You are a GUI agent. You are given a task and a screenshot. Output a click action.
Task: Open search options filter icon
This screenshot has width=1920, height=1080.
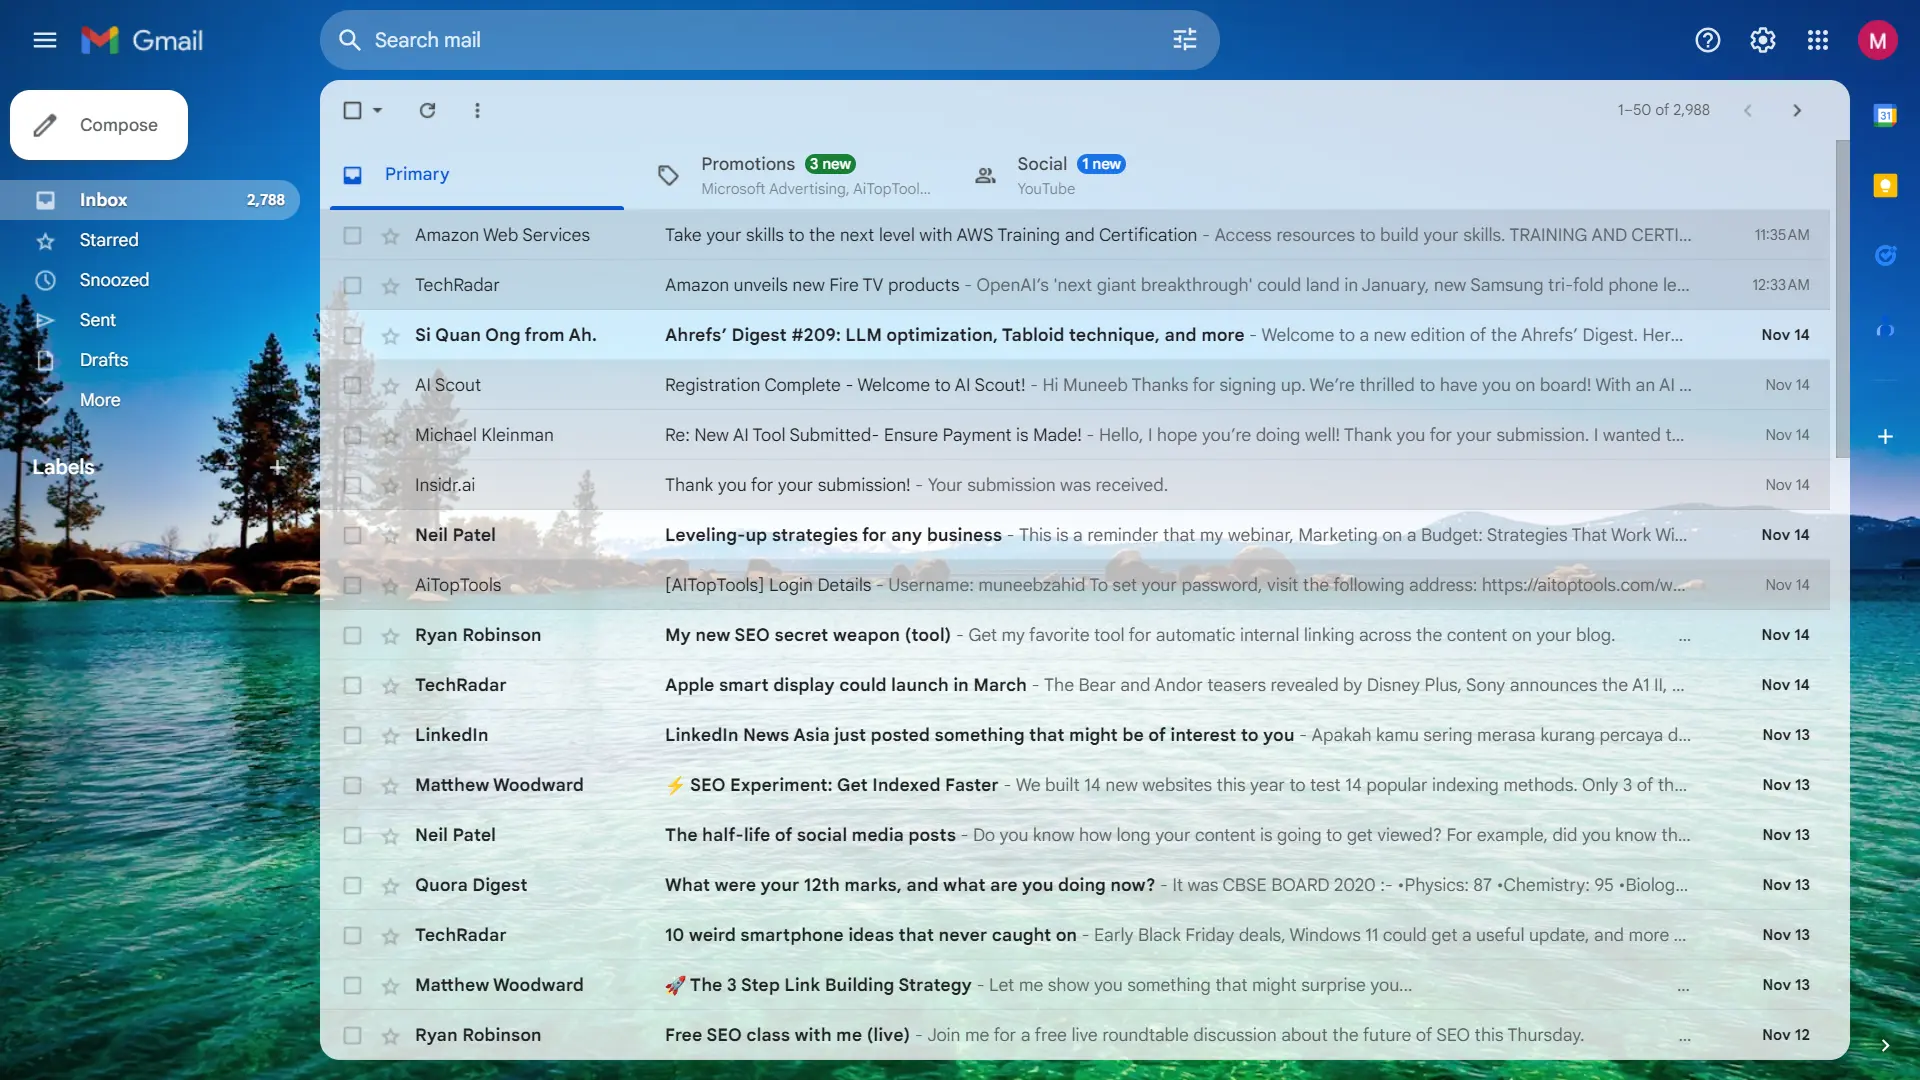pos(1185,40)
